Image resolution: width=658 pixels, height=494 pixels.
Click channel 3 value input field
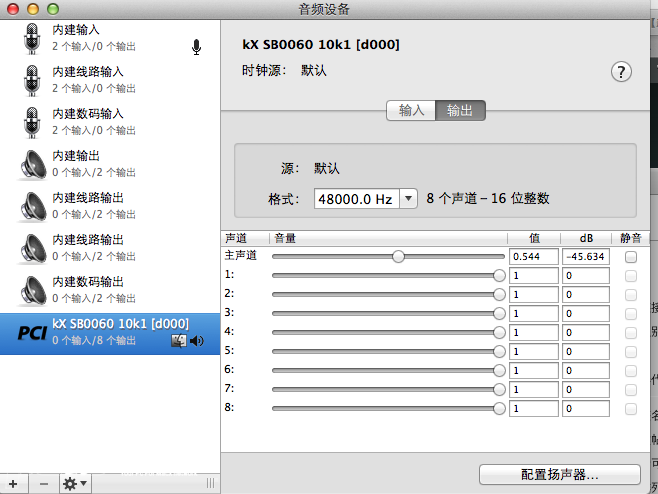(534, 314)
